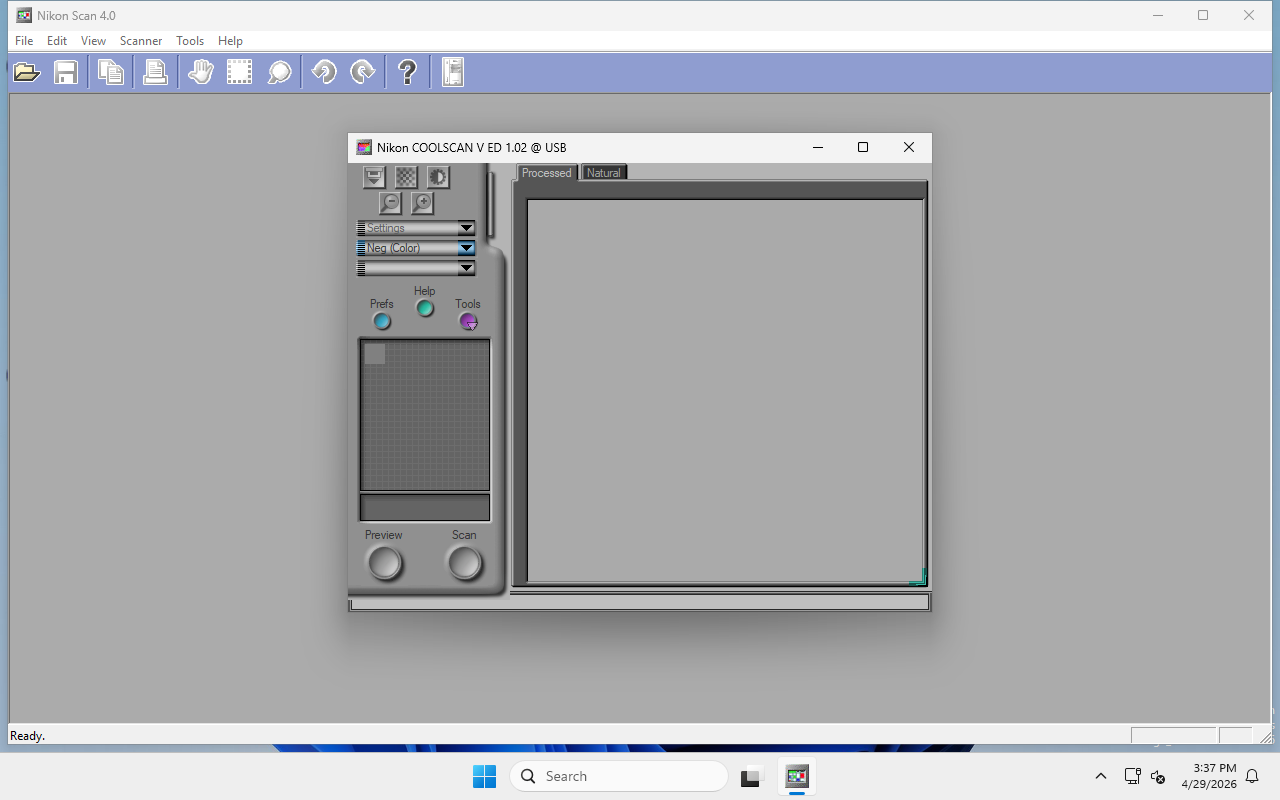Select the Hand grabber tool
The width and height of the screenshot is (1280, 800).
click(201, 72)
